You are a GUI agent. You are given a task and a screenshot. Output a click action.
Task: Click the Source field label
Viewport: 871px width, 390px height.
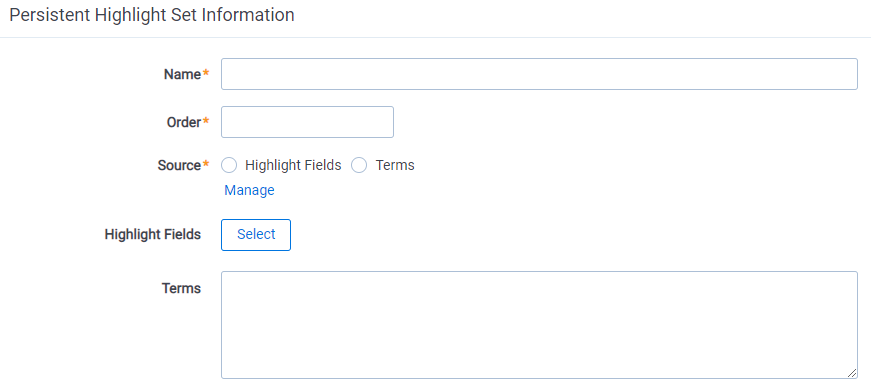179,166
